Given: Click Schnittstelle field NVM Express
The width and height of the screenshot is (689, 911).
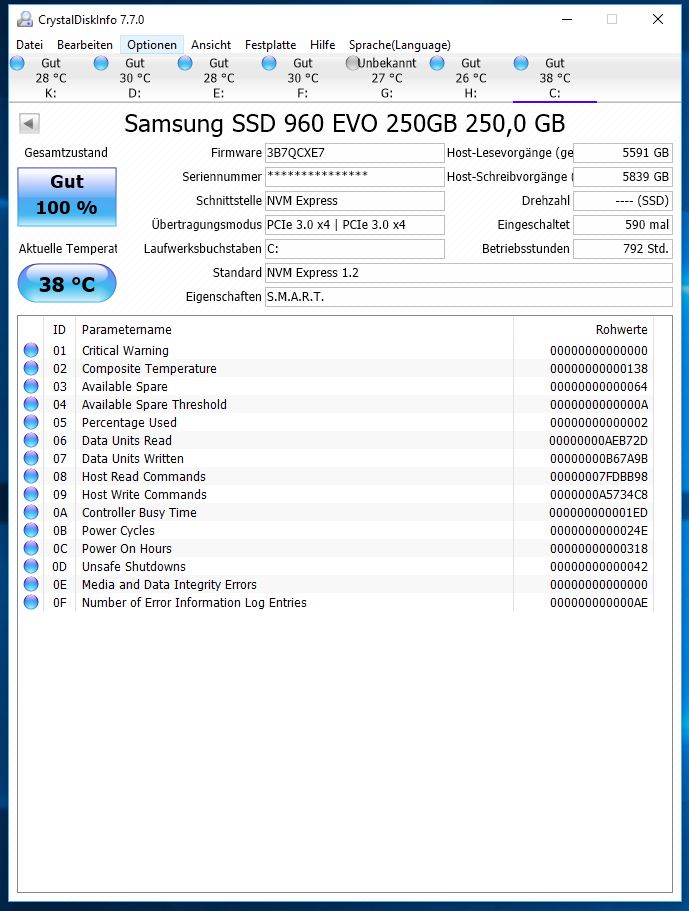Looking at the screenshot, I should click(x=354, y=200).
